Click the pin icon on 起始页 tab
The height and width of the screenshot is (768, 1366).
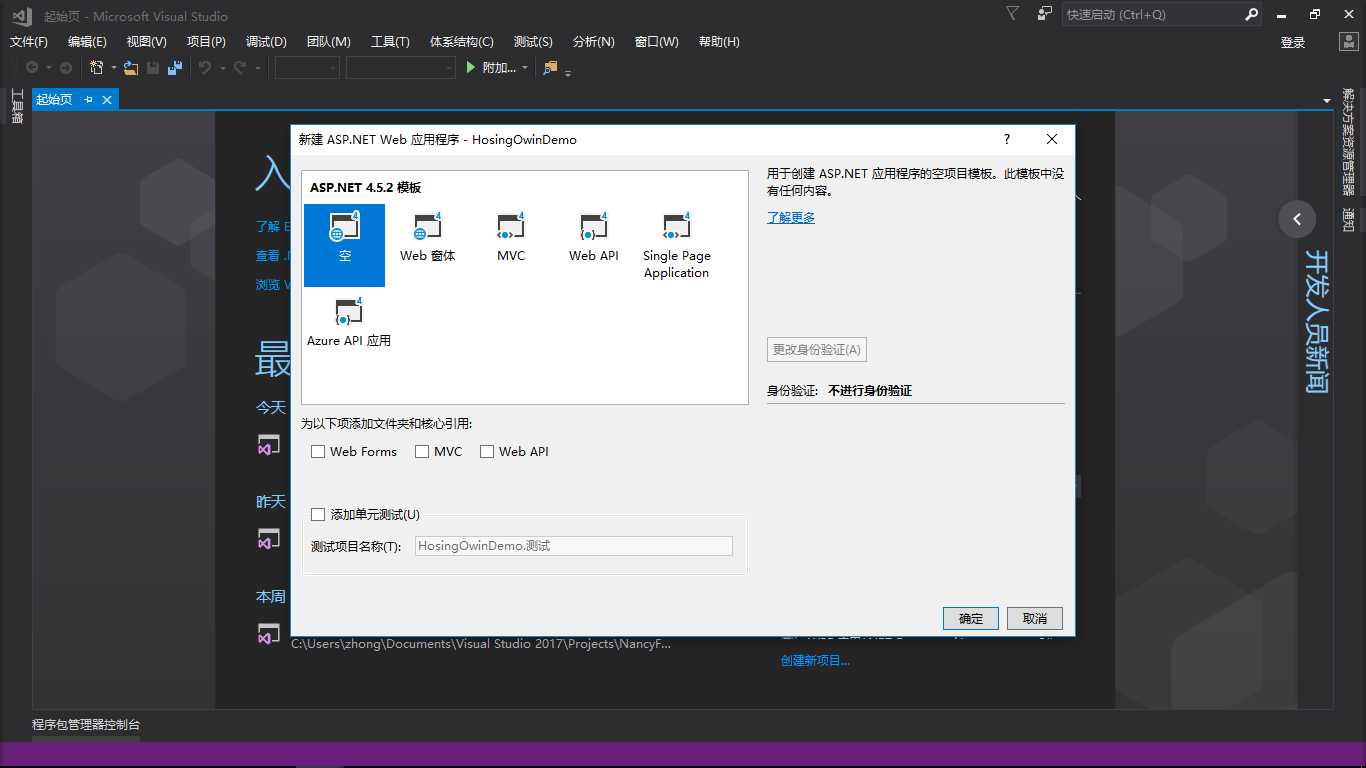88,99
